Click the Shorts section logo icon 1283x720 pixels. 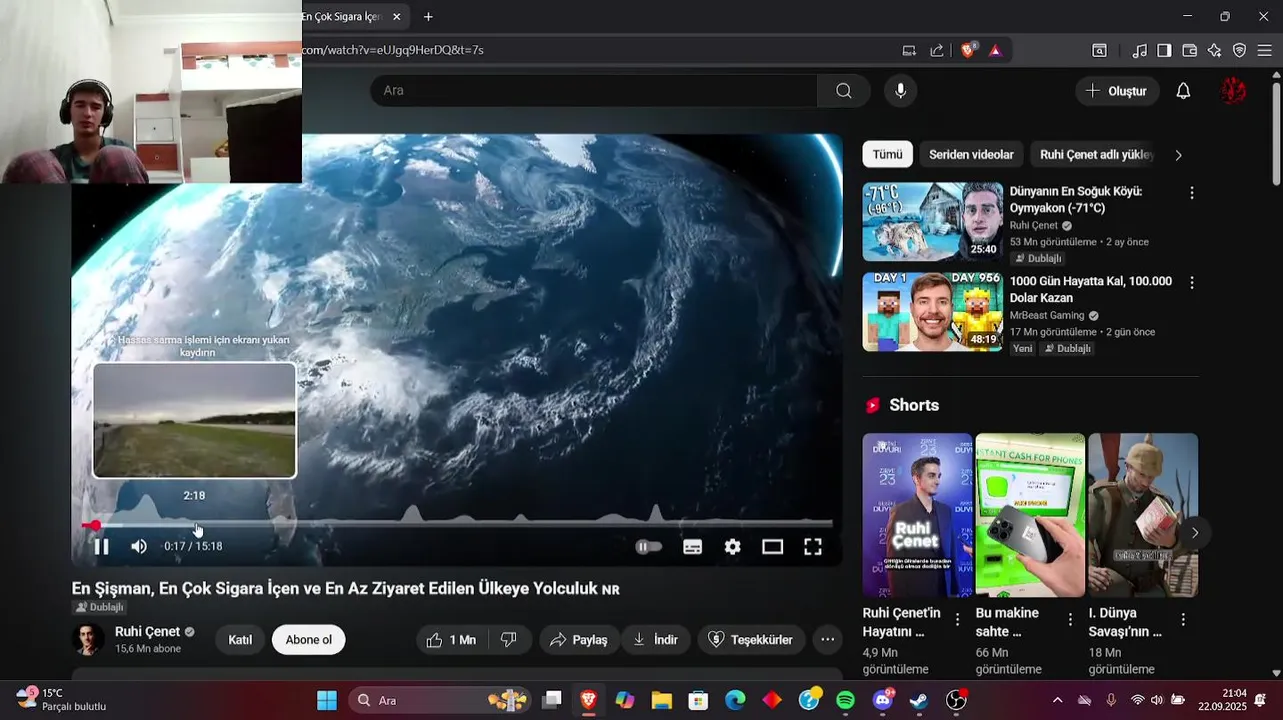pyautogui.click(x=873, y=405)
